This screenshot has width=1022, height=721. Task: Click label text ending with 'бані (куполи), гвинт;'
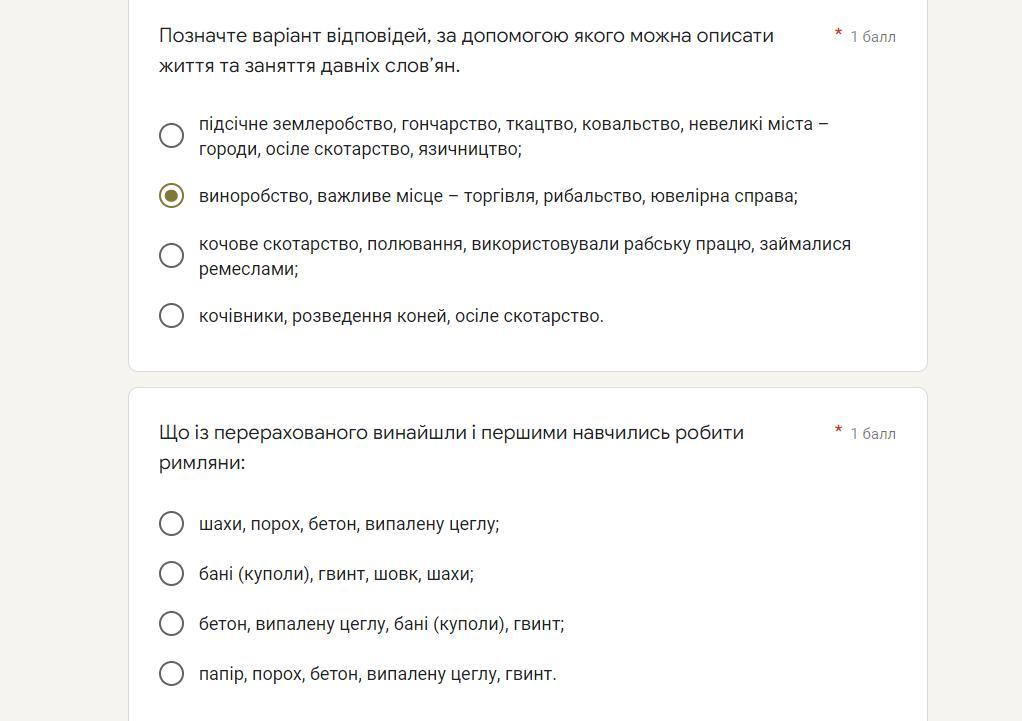[x=381, y=624]
